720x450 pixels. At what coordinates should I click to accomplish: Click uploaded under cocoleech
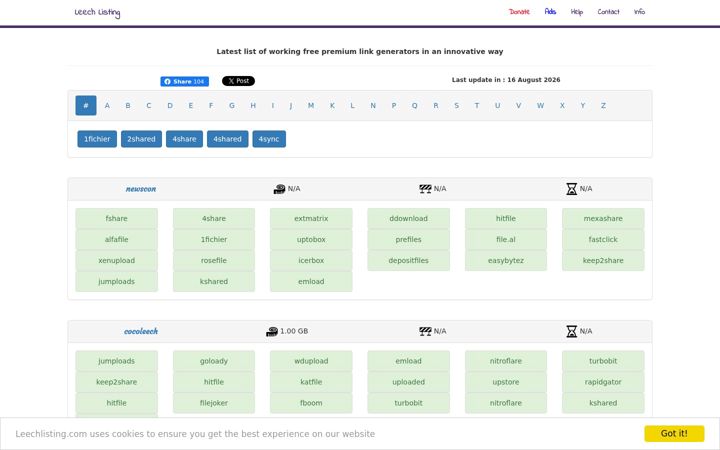[408, 382]
